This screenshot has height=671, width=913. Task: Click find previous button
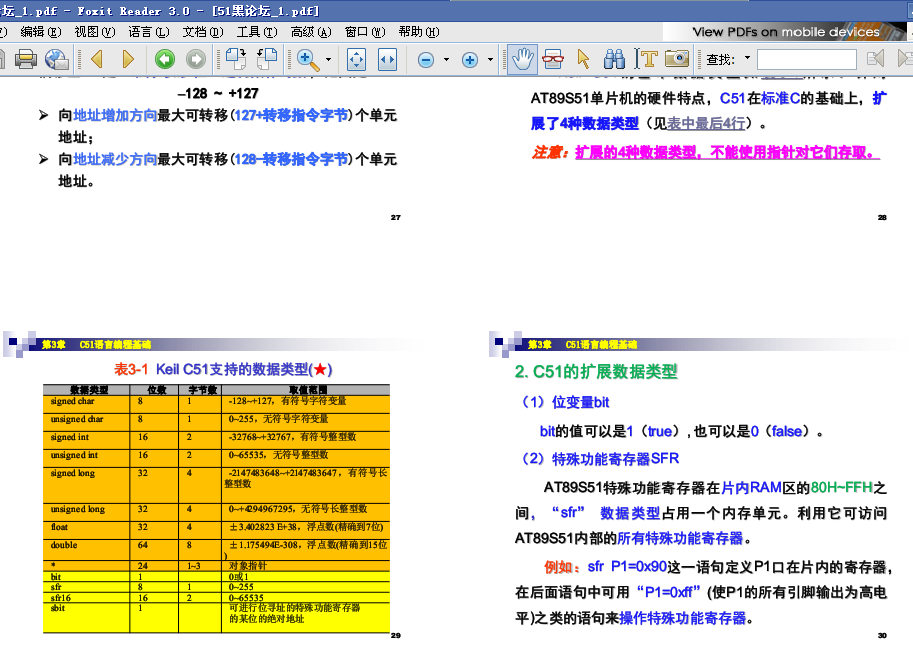coord(875,59)
